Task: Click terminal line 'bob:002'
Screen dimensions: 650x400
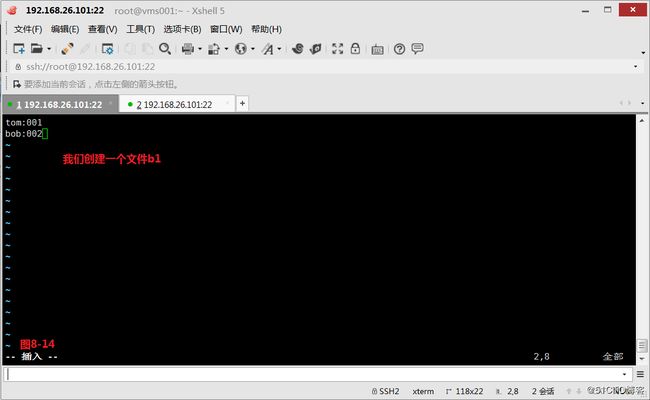Action: [24, 134]
